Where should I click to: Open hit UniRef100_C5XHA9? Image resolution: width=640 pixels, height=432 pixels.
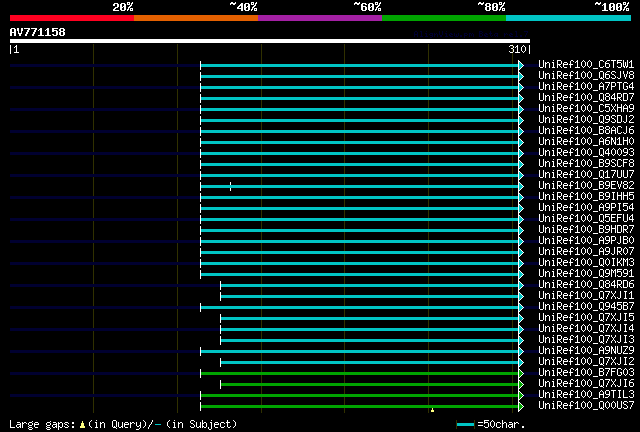pyautogui.click(x=586, y=109)
